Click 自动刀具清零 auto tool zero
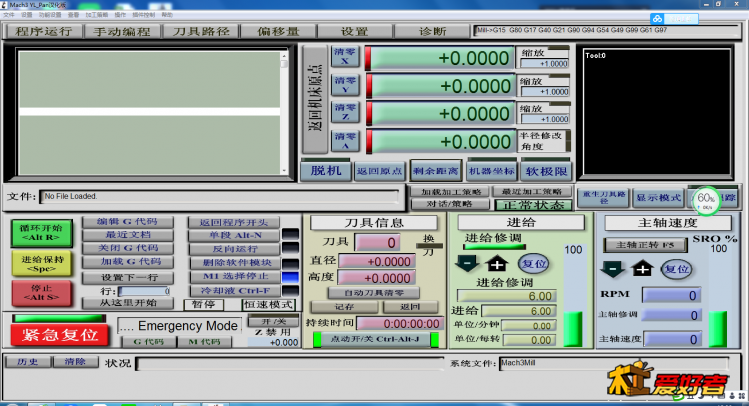749x406 pixels. tap(374, 293)
